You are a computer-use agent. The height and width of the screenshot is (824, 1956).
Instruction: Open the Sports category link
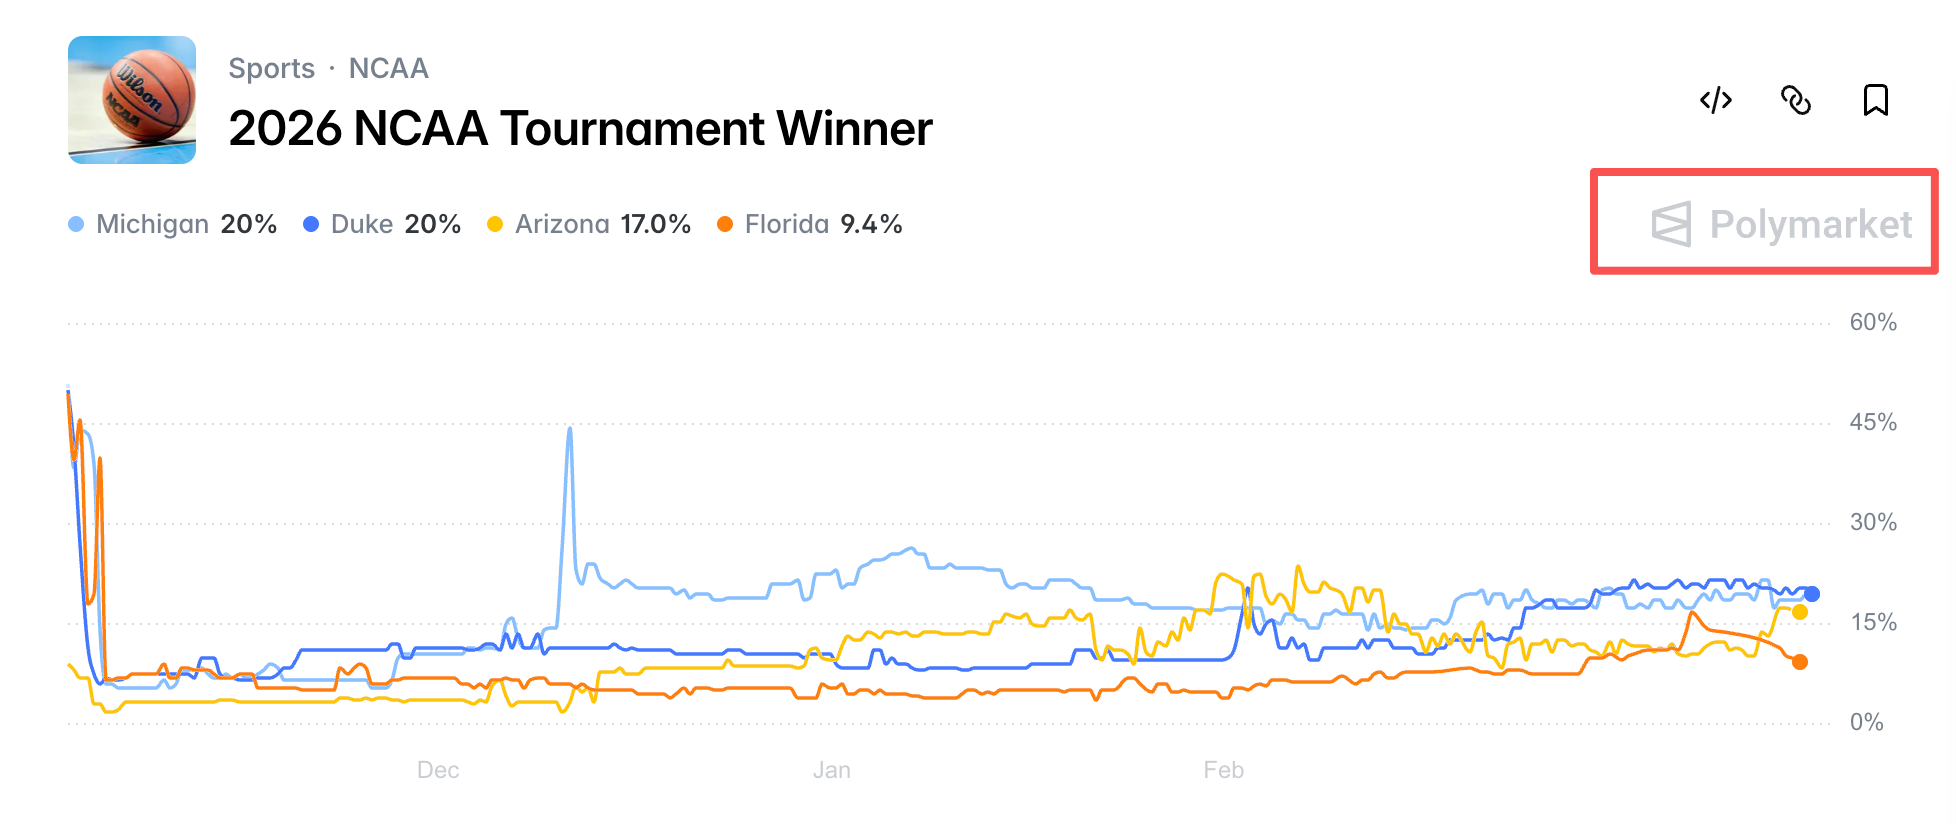271,68
